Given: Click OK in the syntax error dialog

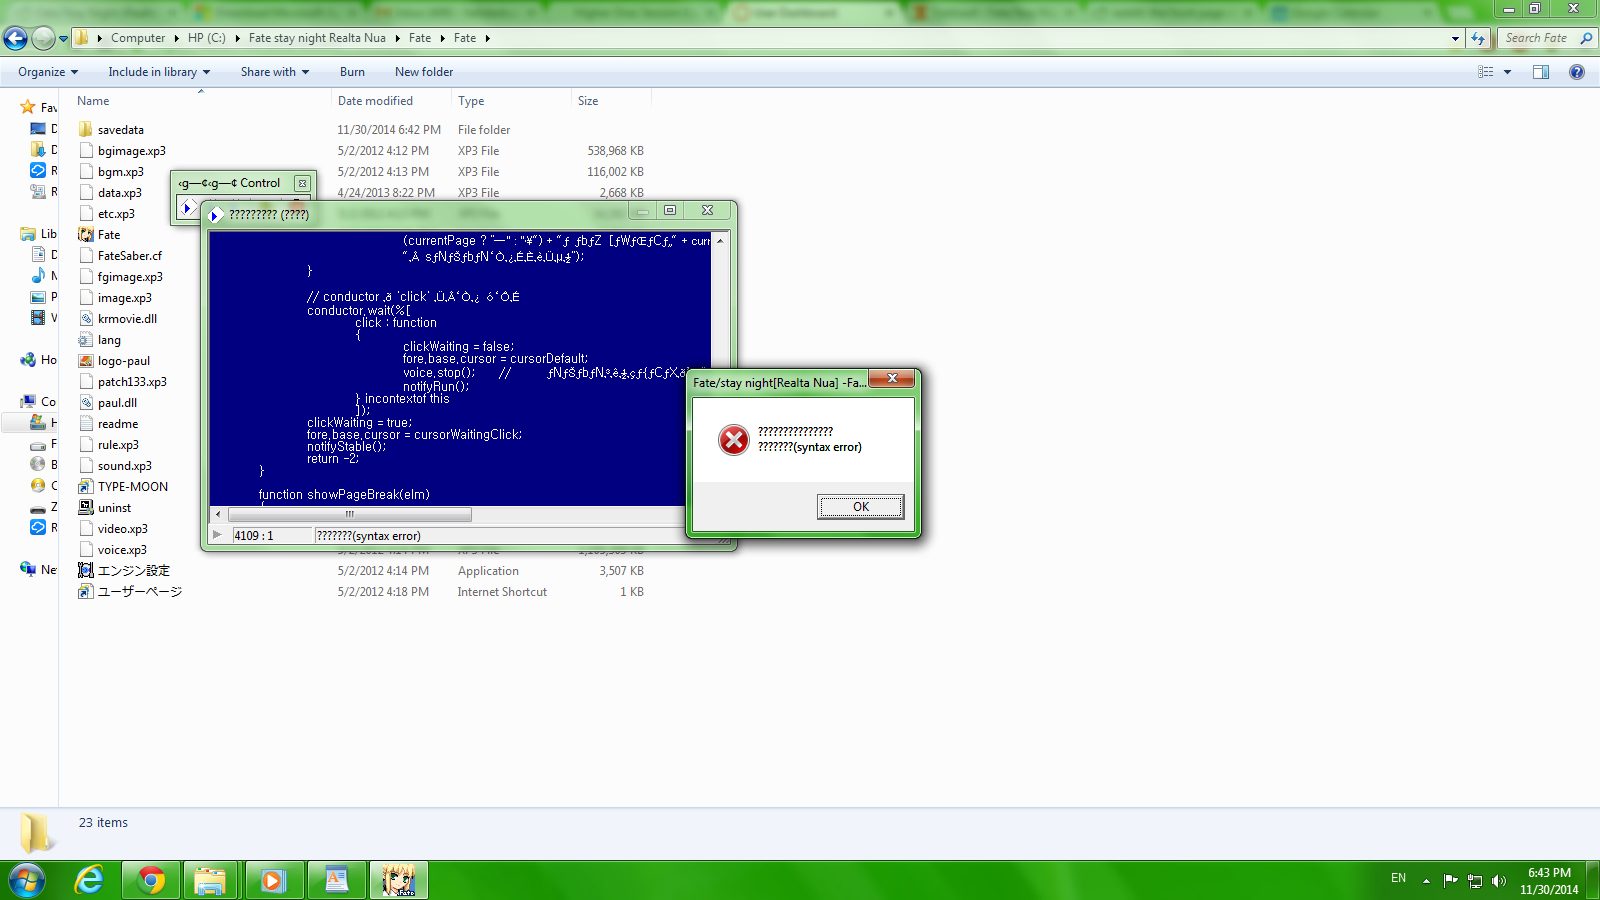Looking at the screenshot, I should [x=861, y=507].
